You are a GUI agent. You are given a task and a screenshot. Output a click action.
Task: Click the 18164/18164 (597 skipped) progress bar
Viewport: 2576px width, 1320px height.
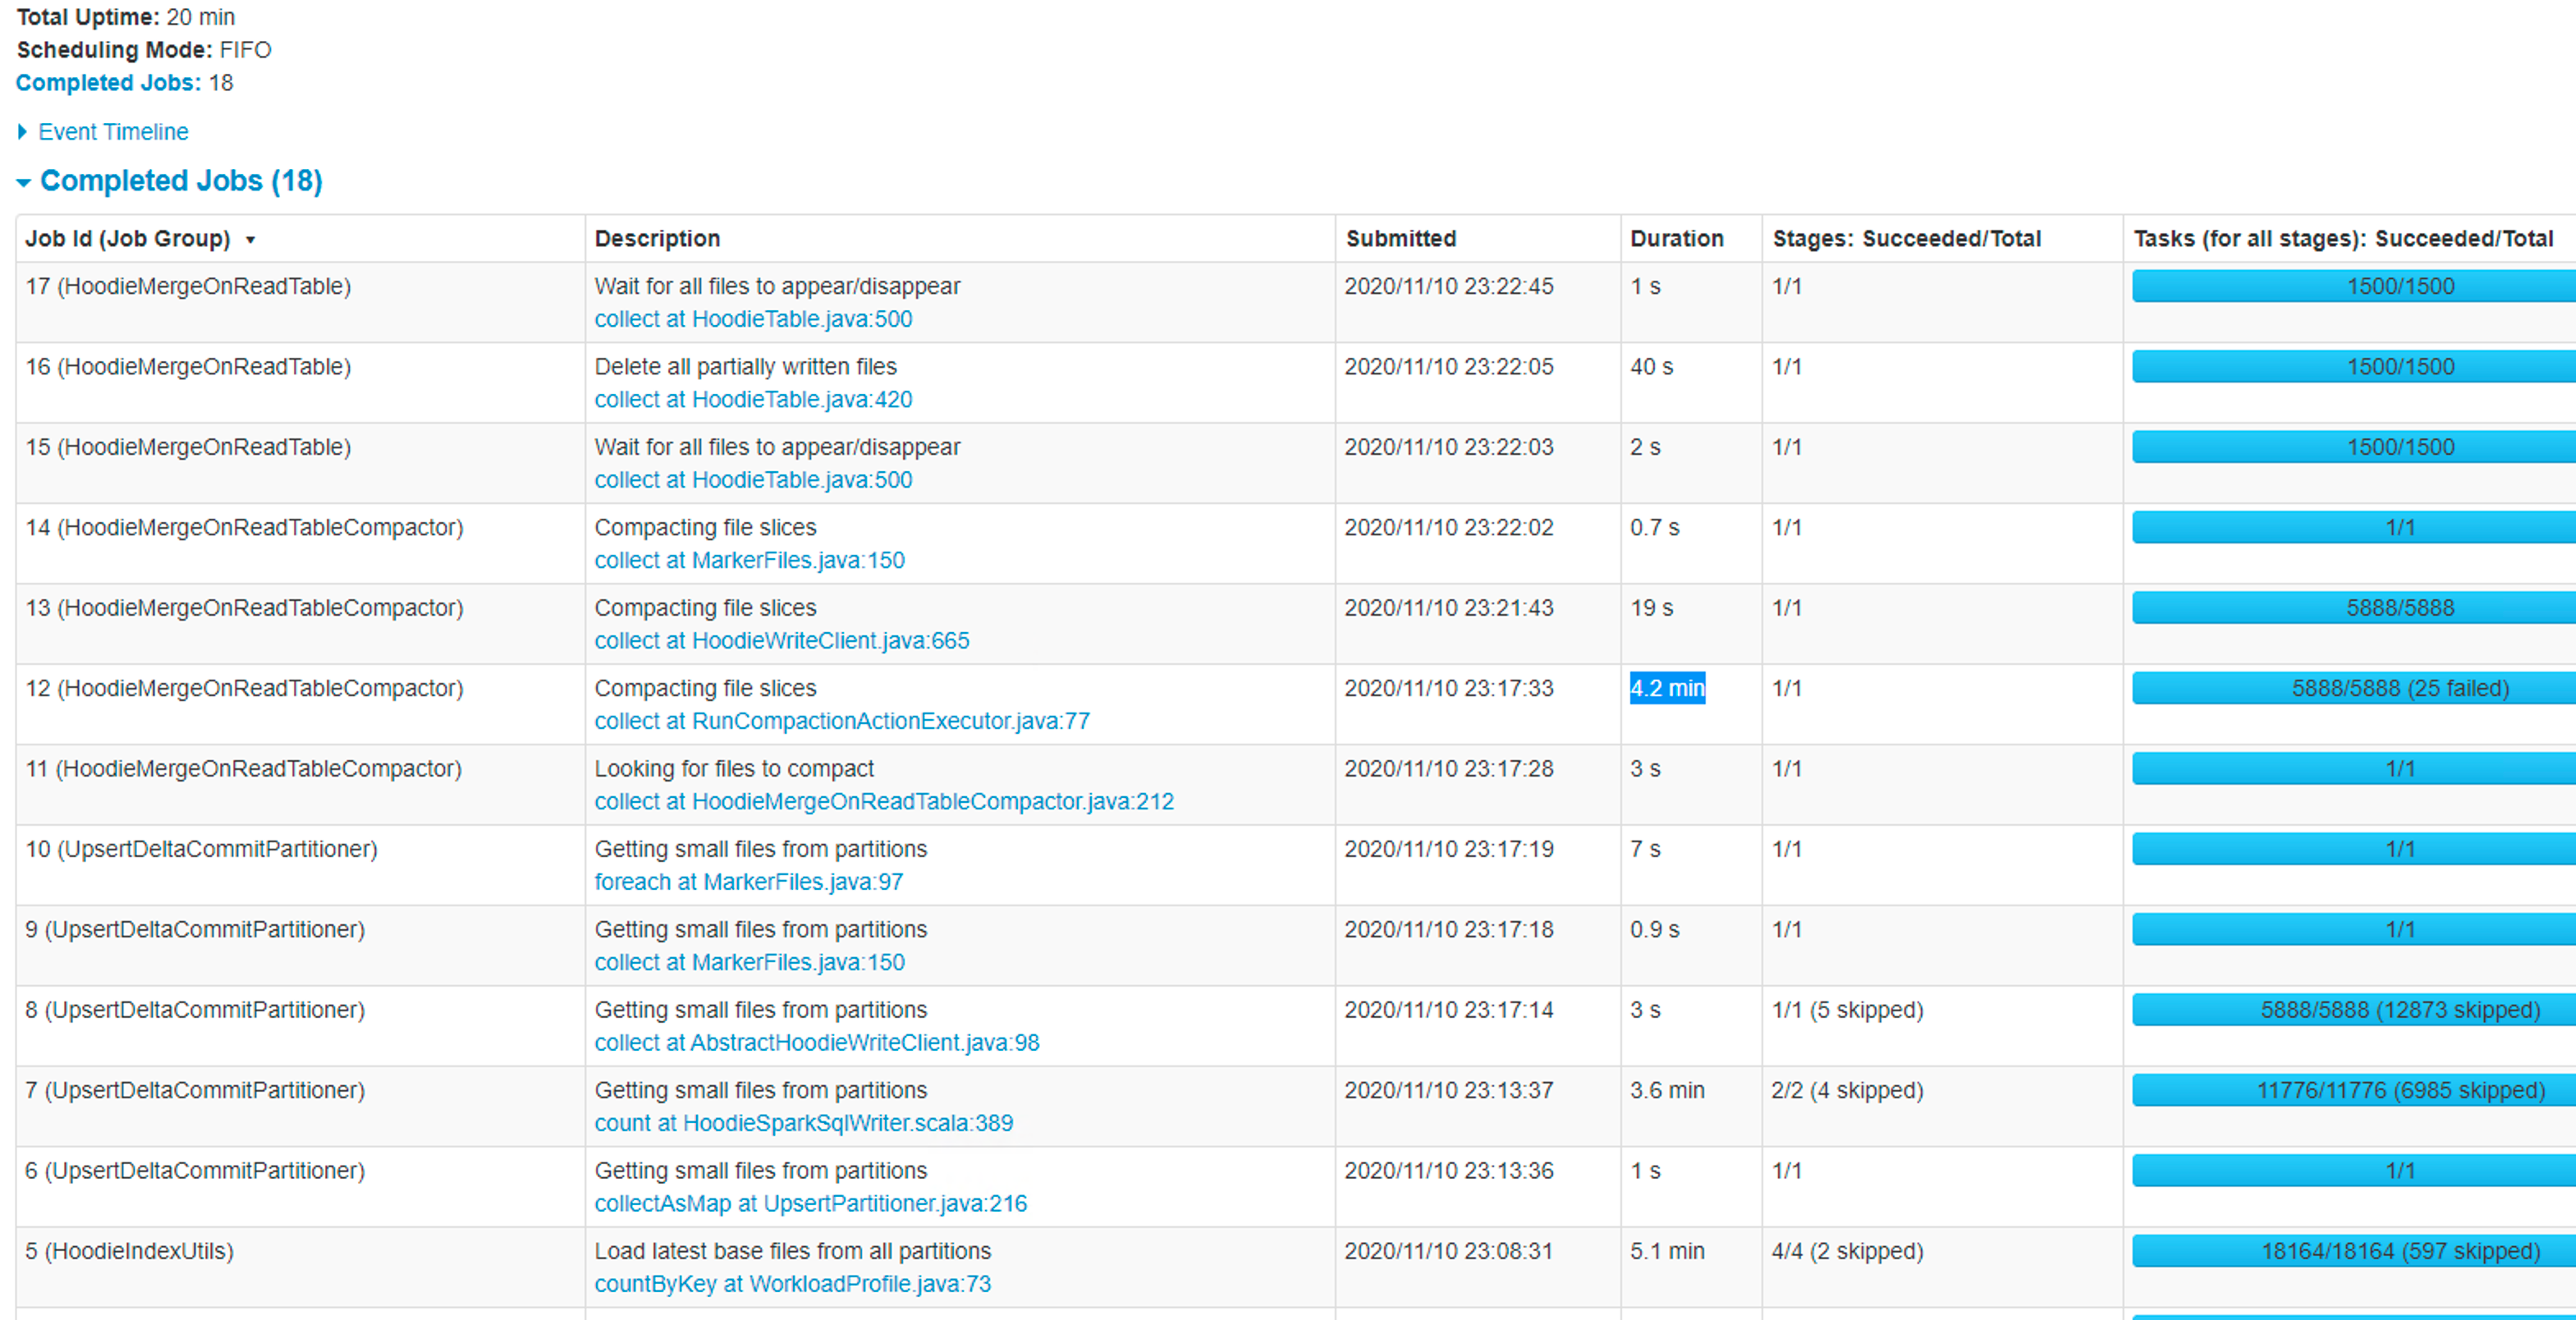2399,1251
